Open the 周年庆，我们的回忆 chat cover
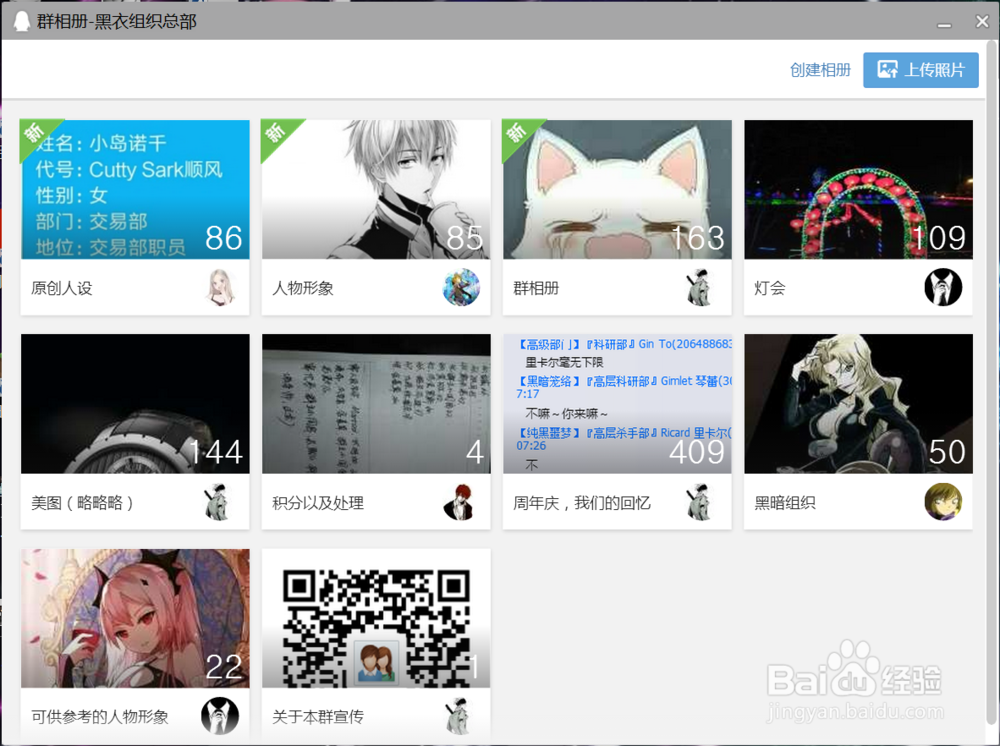The height and width of the screenshot is (746, 1000). (617, 404)
